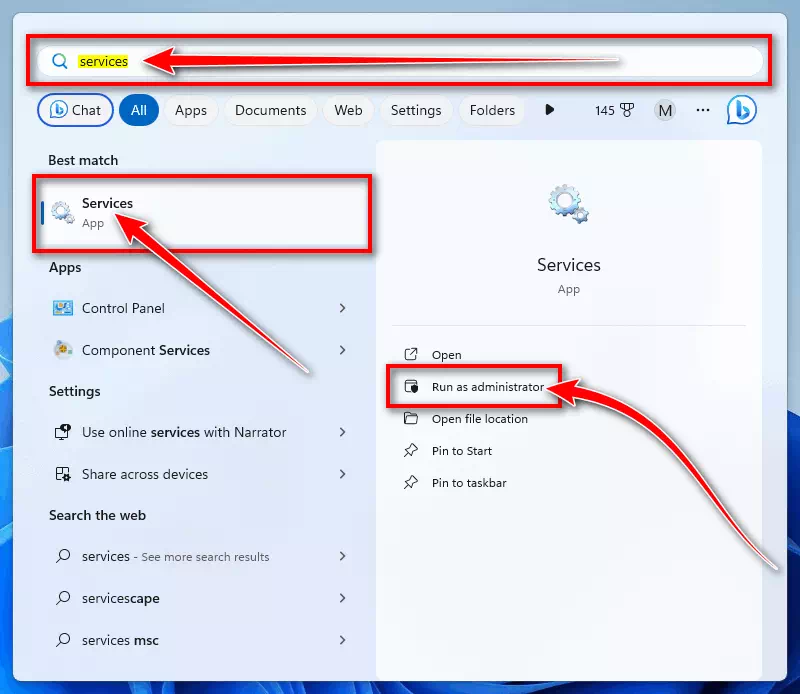Click the search text field containing 'services'
800x694 pixels.
(x=400, y=61)
